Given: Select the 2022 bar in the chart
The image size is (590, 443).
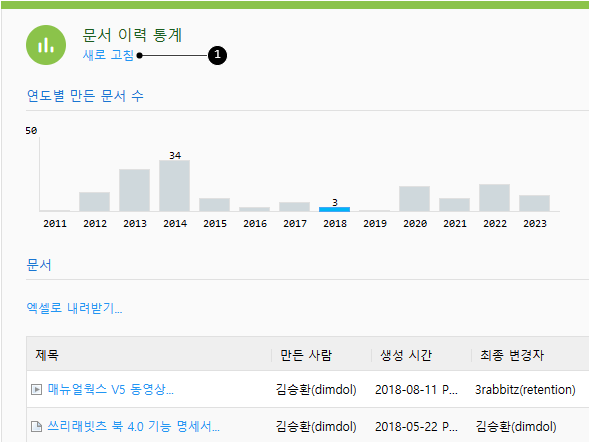Looking at the screenshot, I should [x=494, y=198].
